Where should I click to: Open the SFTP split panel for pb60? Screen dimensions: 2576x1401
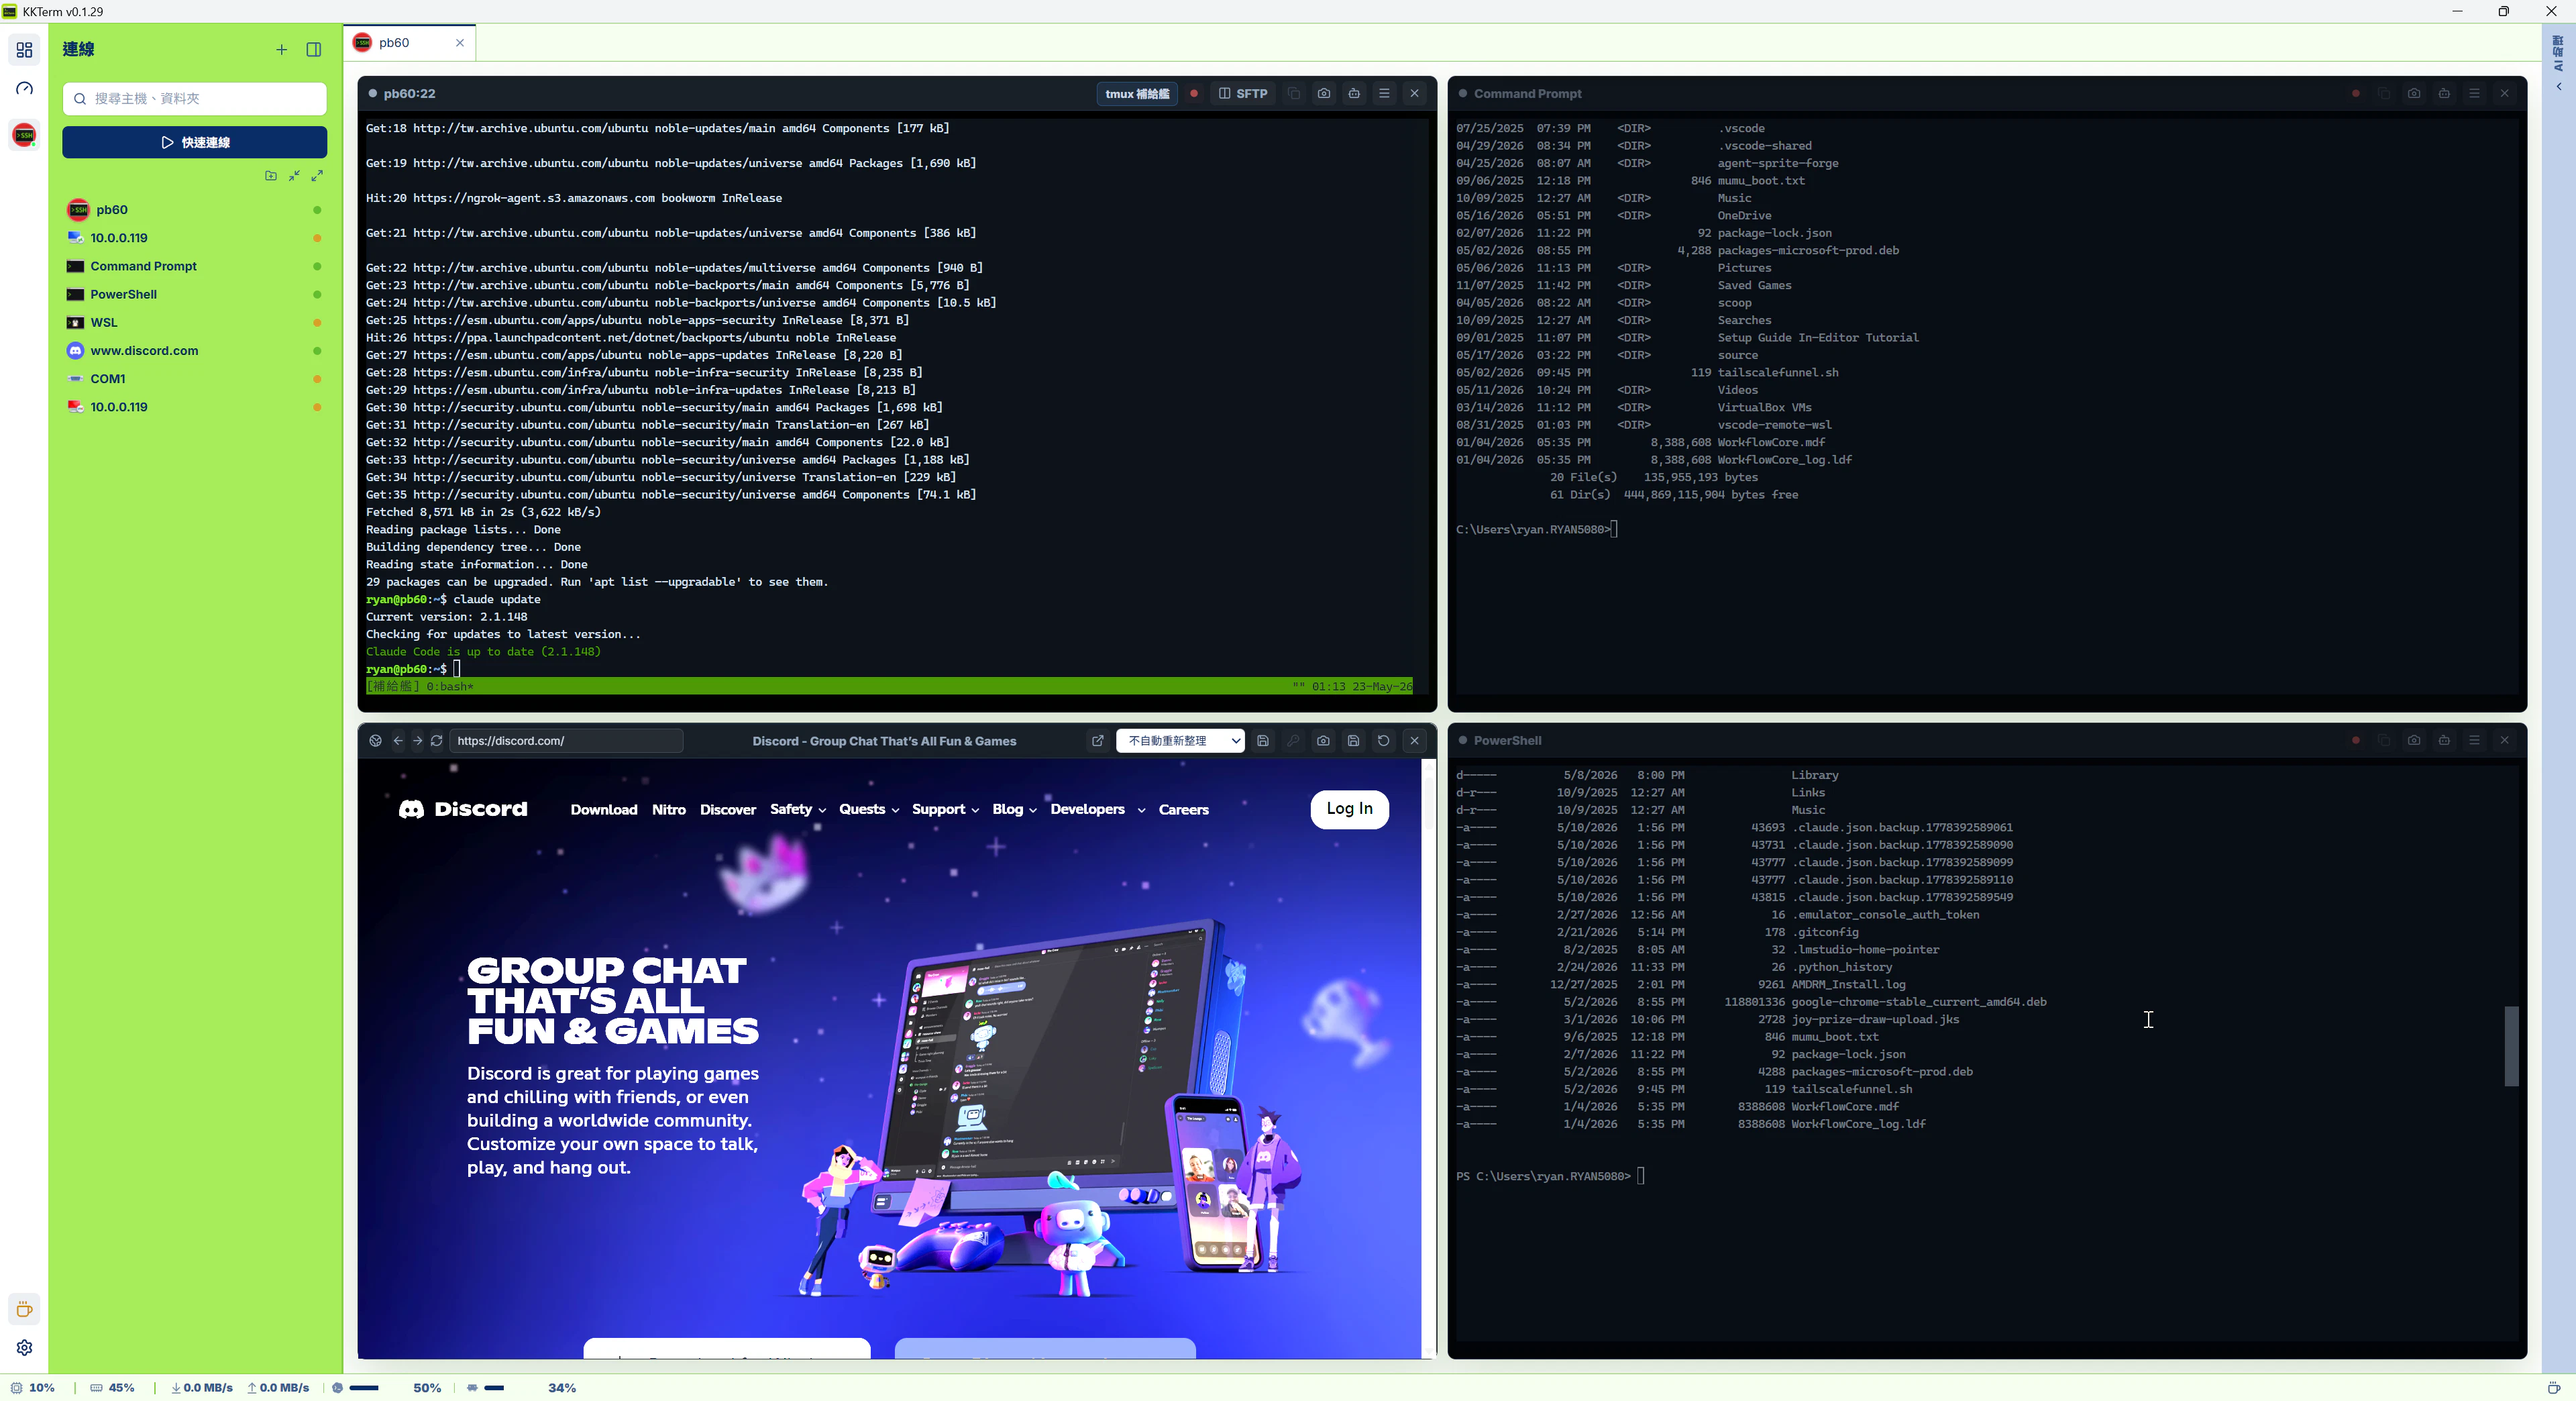click(x=1243, y=93)
